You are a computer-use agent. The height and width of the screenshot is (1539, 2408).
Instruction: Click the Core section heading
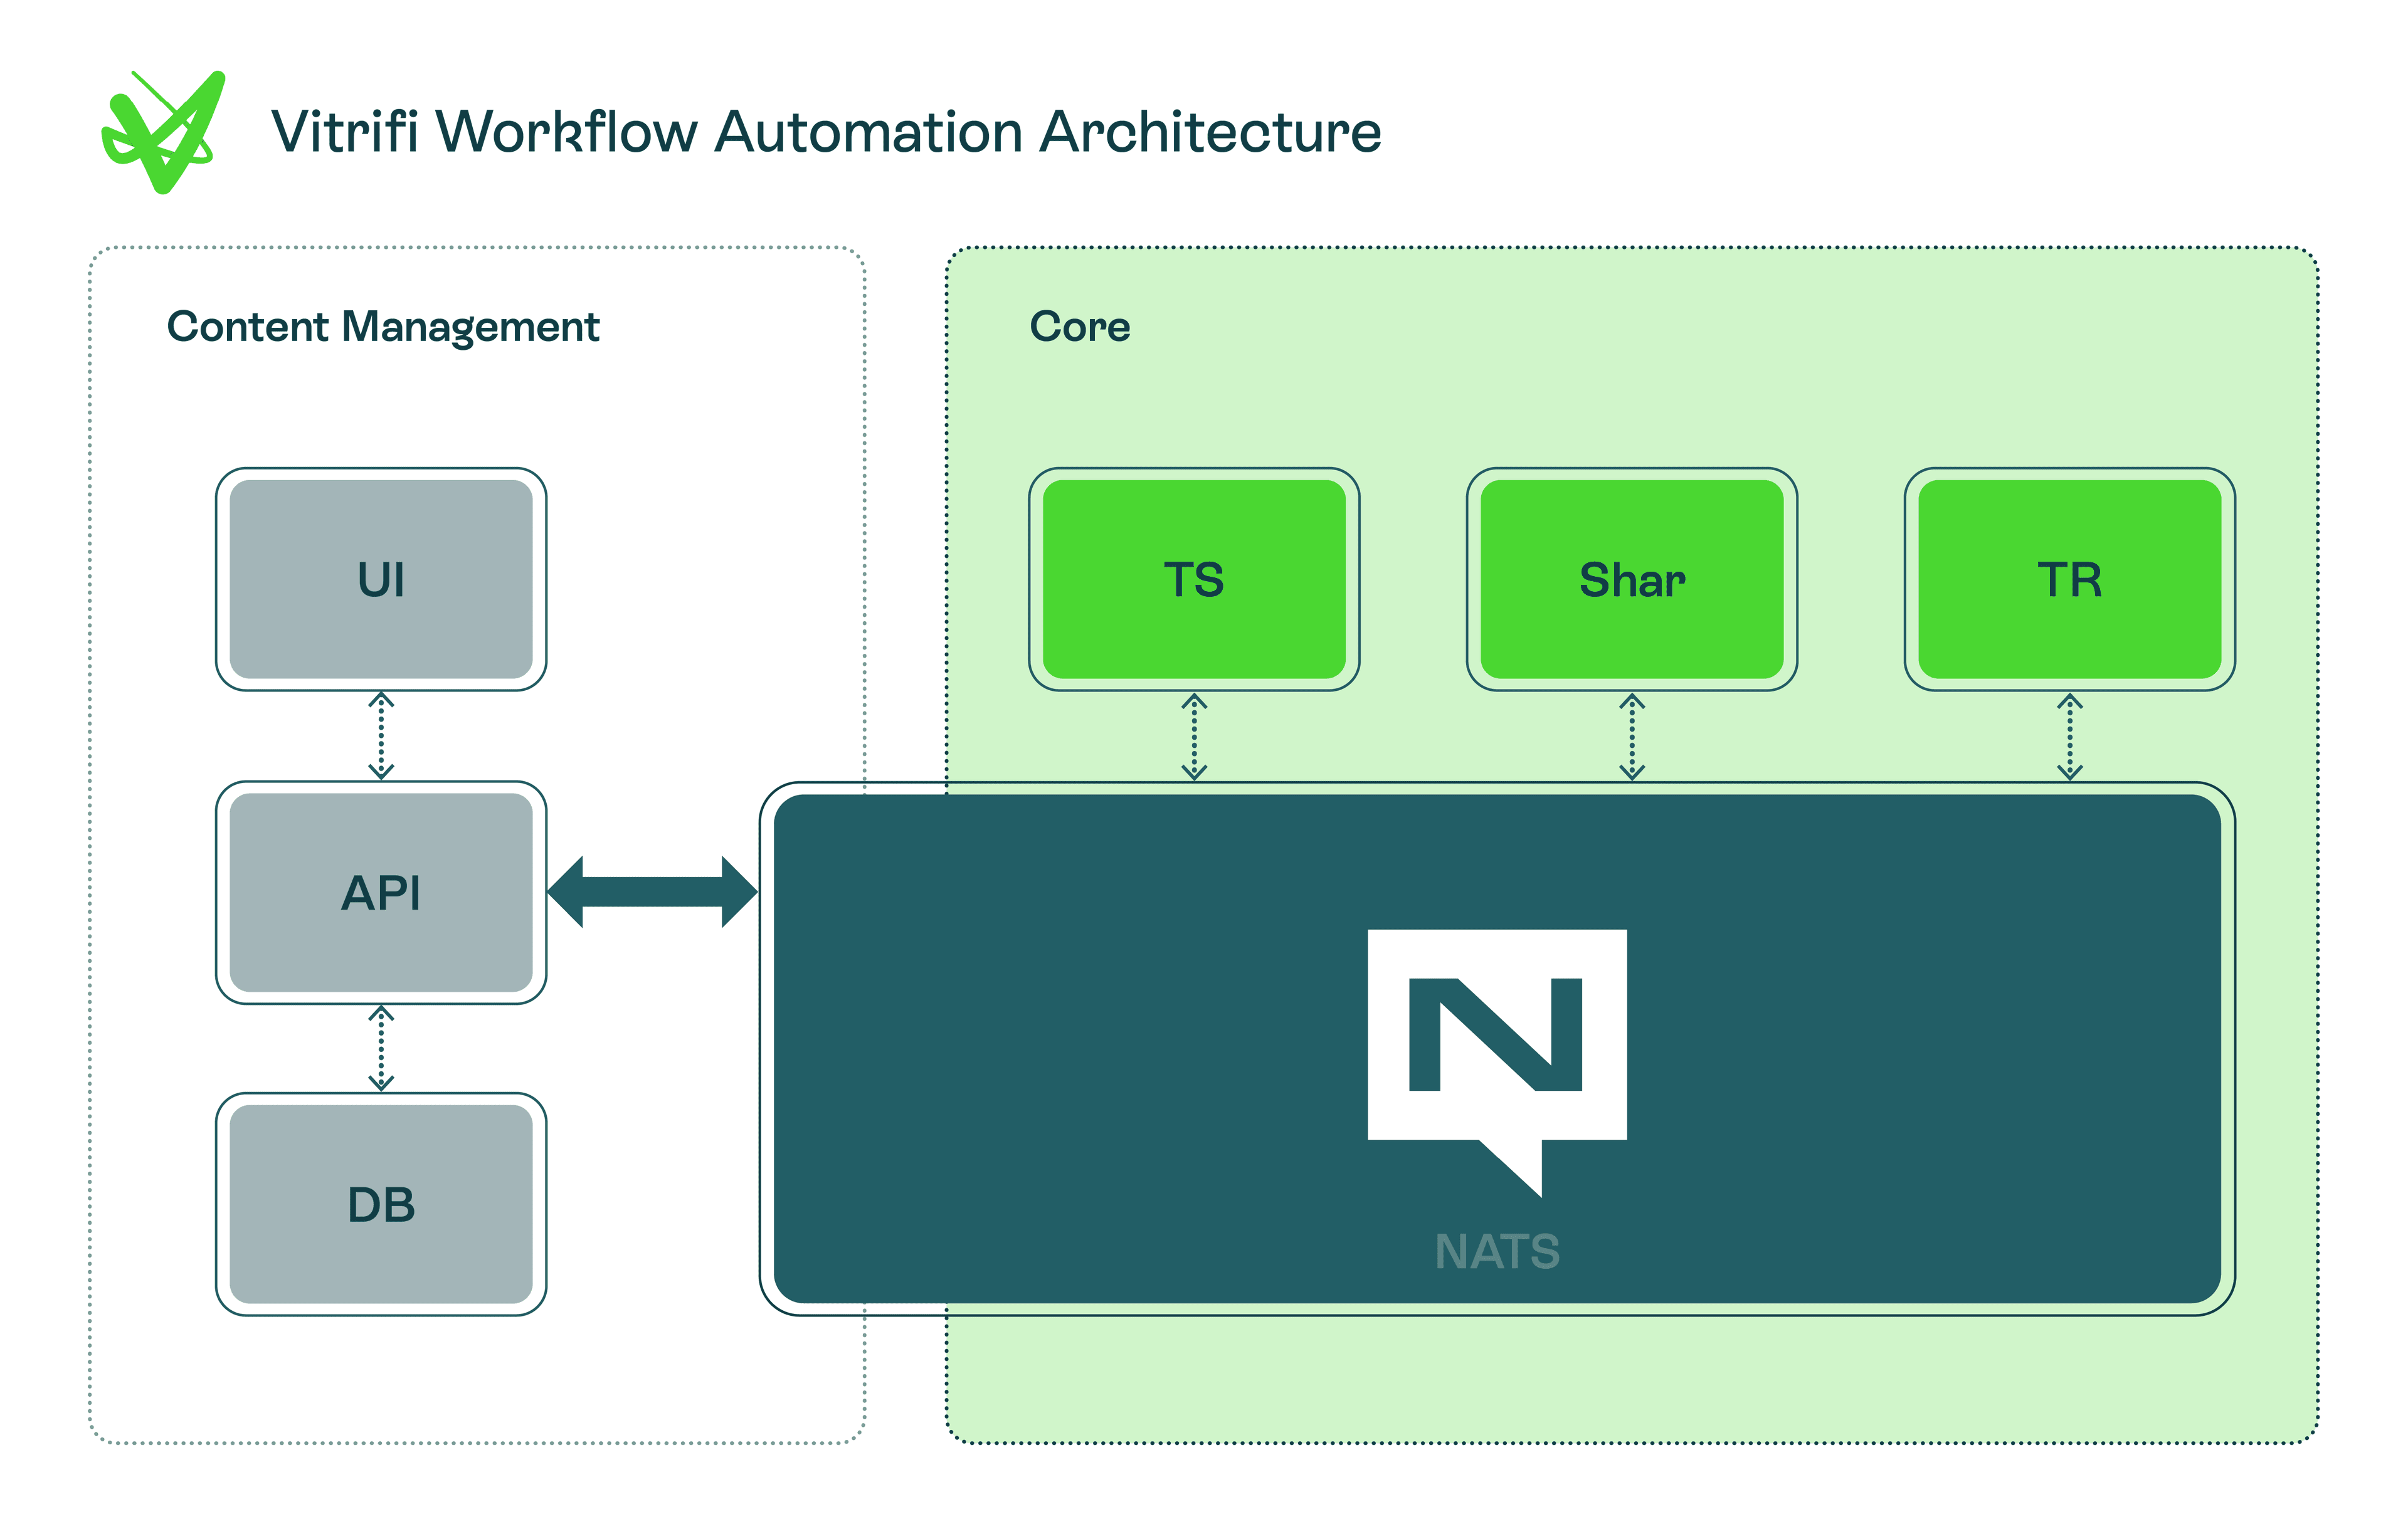[x=1080, y=327]
